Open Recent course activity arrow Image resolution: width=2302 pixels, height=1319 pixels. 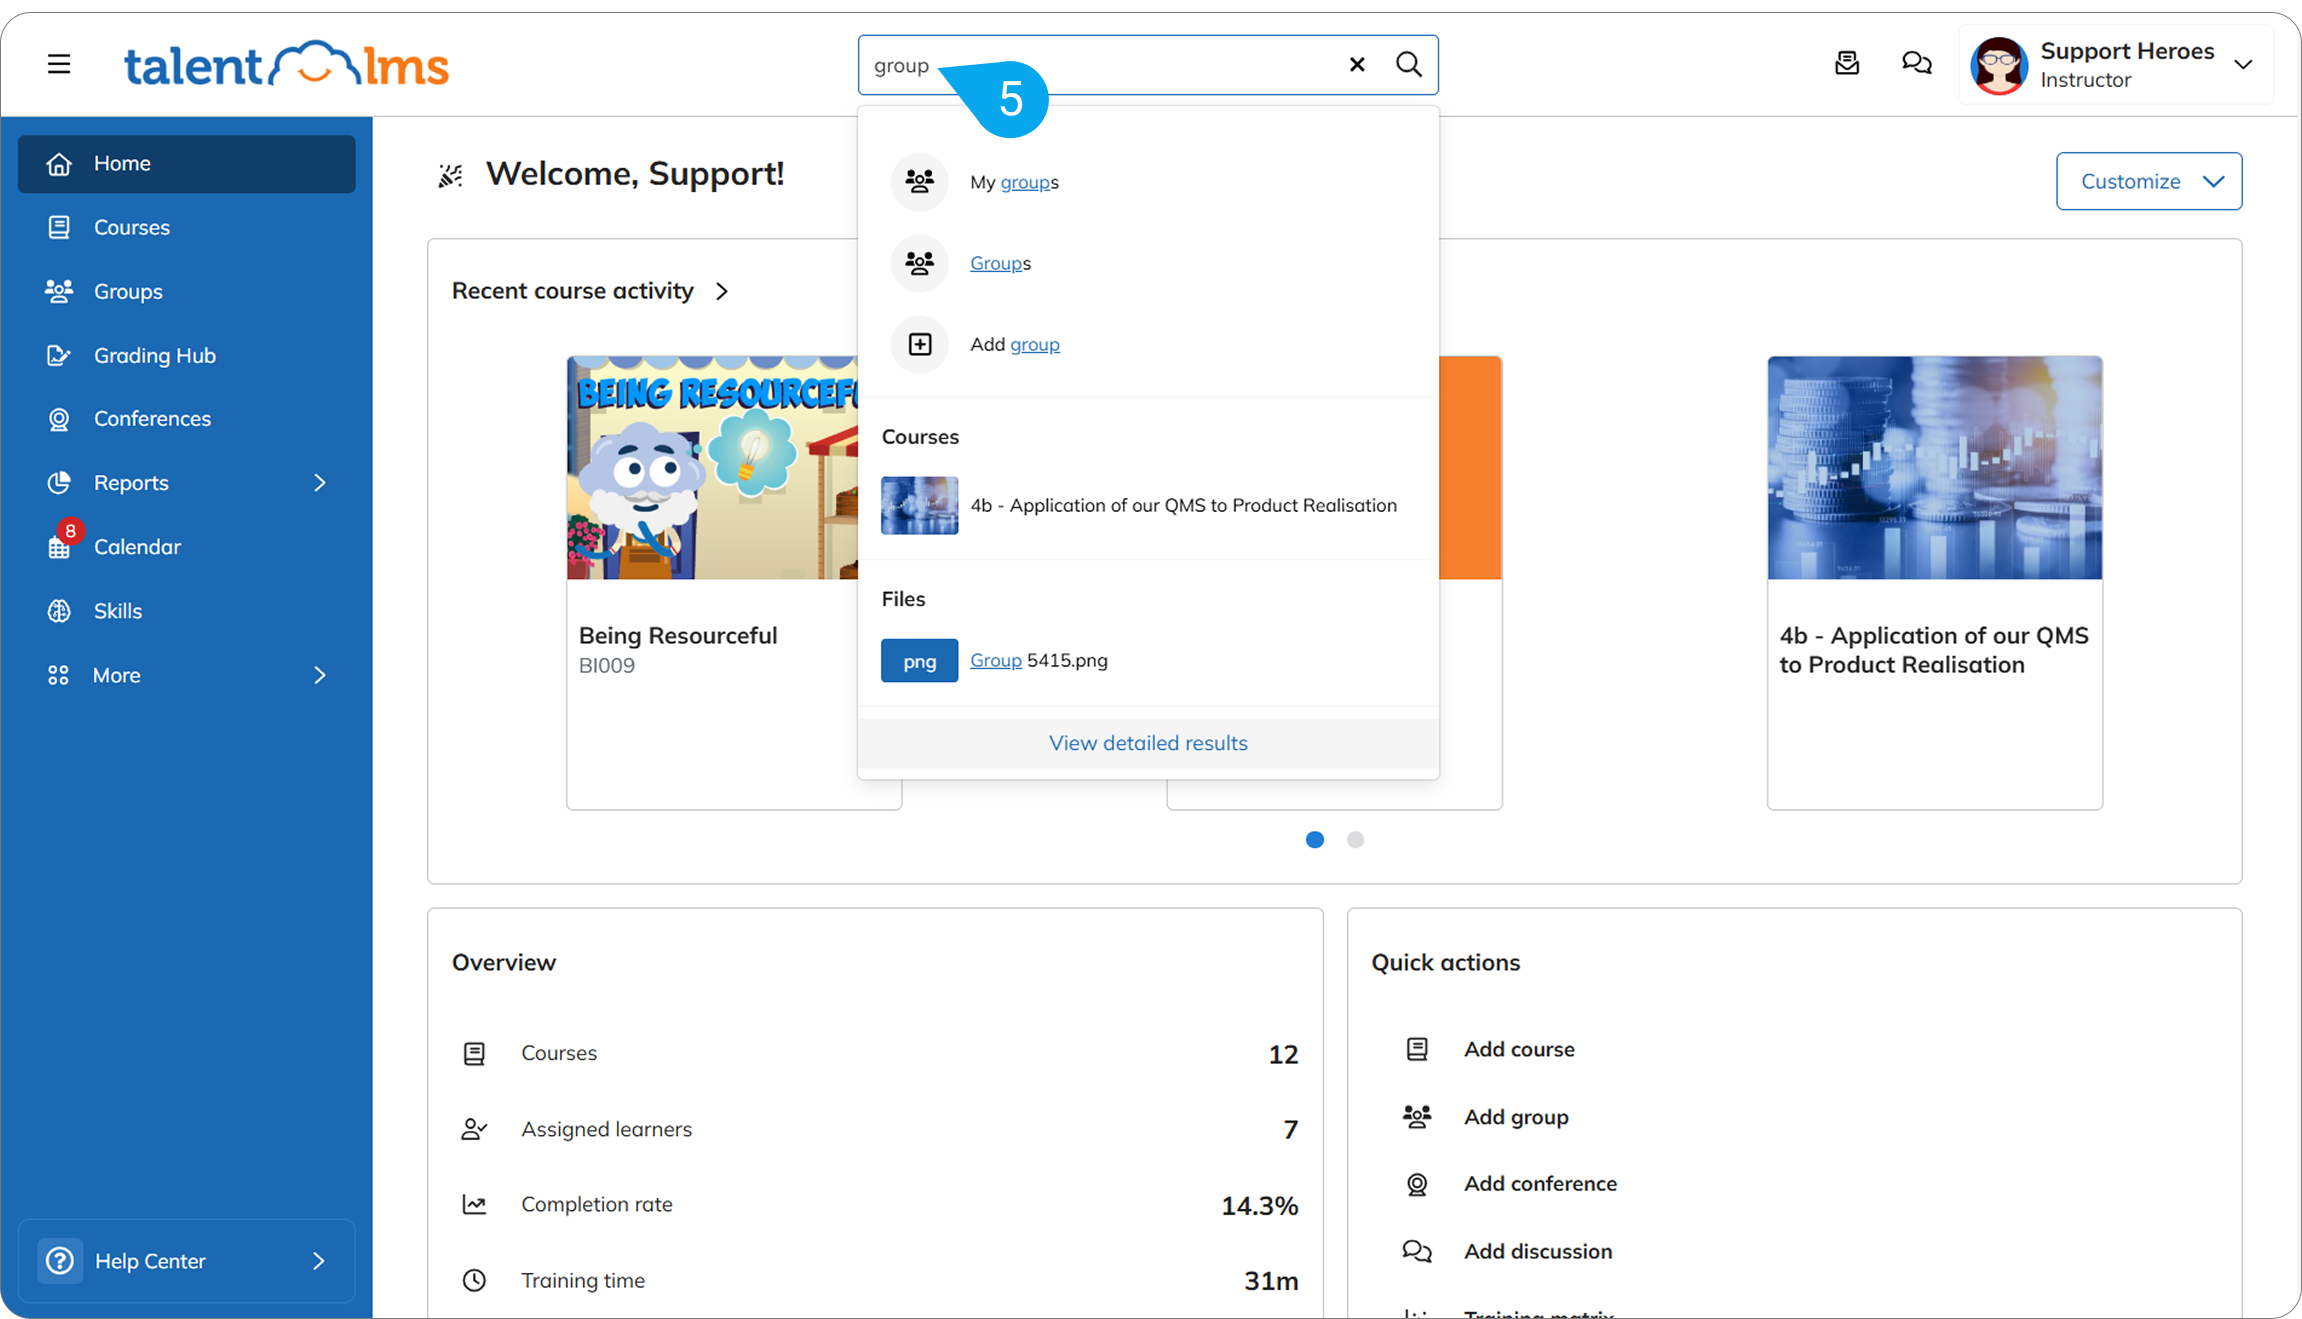[722, 291]
